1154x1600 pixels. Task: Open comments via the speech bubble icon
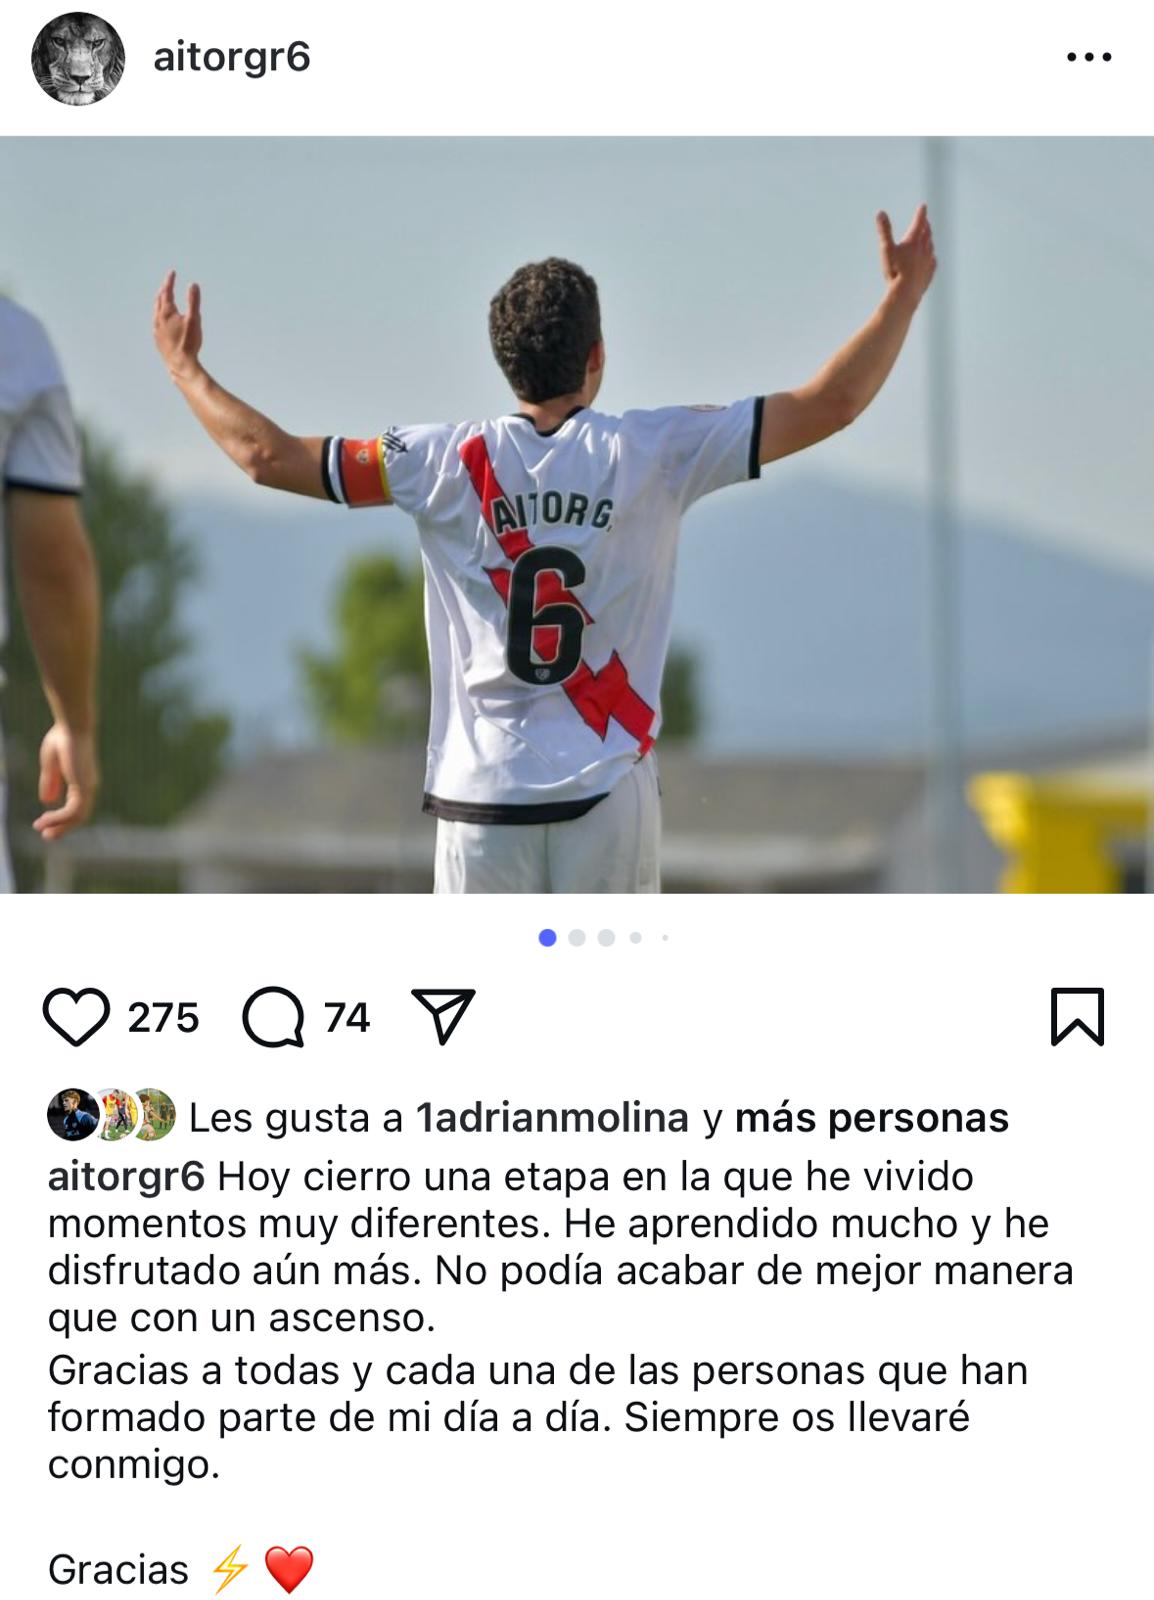(x=273, y=1018)
